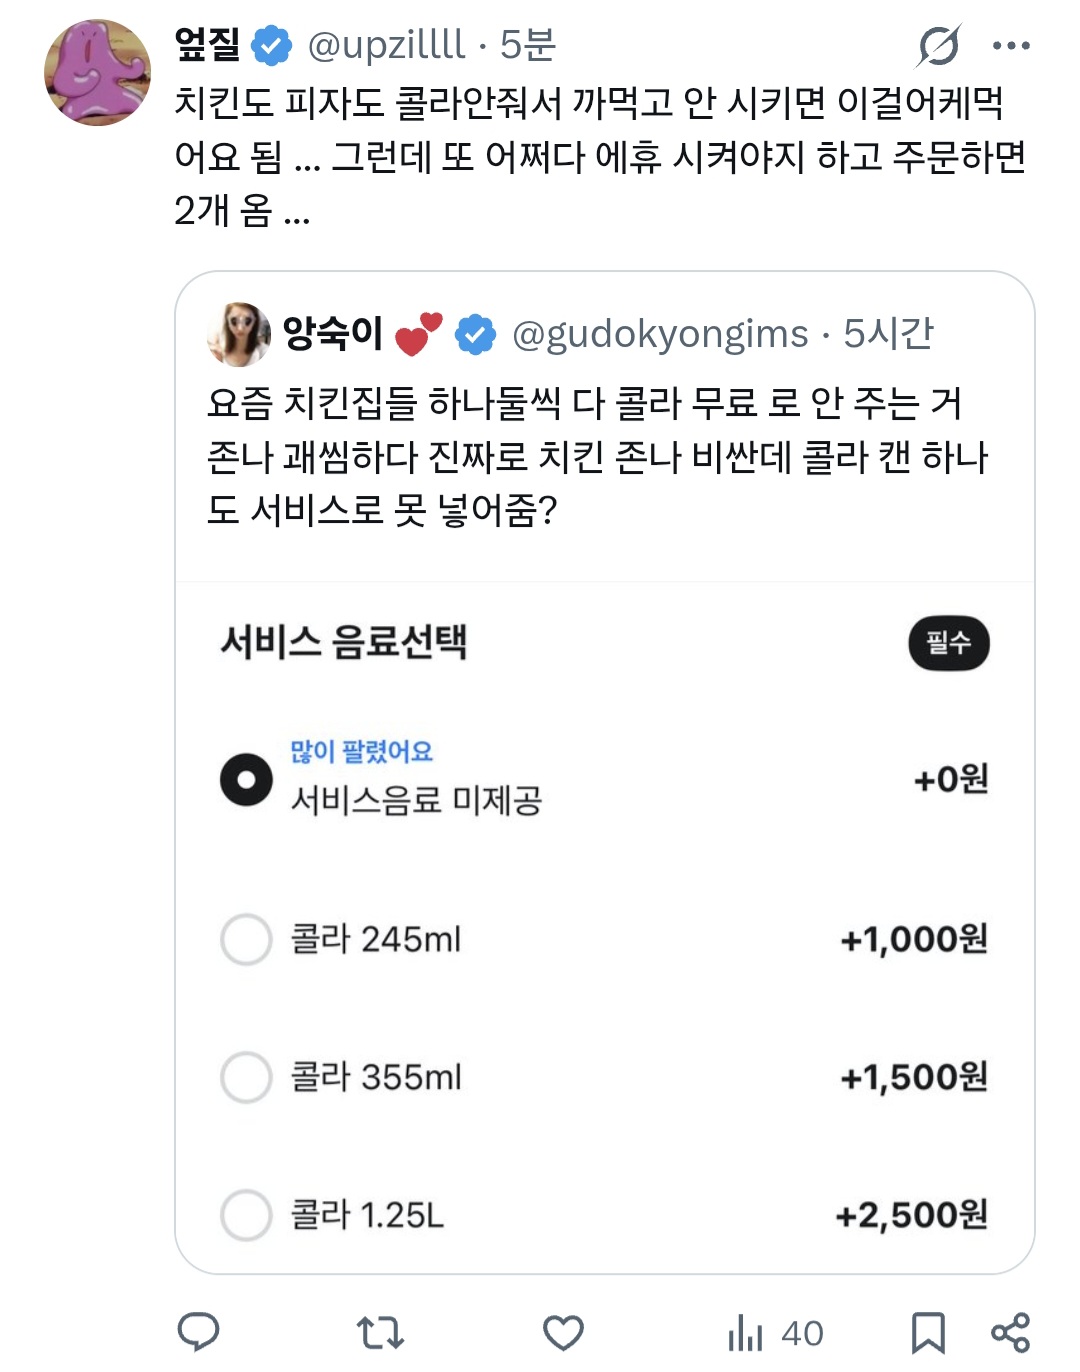The image size is (1080, 1372).
Task: Select the 콜라 245ml radio option
Action: [246, 939]
